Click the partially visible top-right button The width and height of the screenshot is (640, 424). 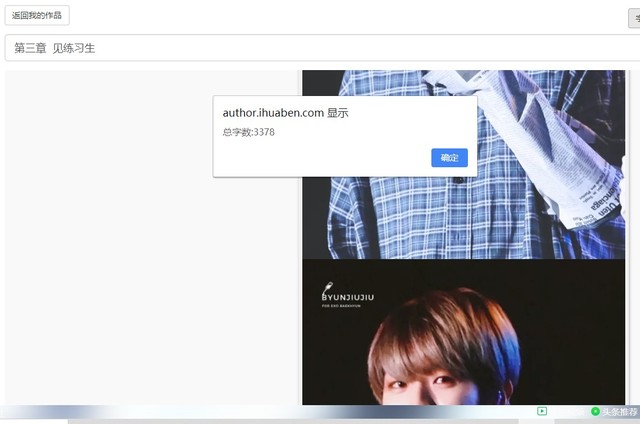(x=634, y=18)
